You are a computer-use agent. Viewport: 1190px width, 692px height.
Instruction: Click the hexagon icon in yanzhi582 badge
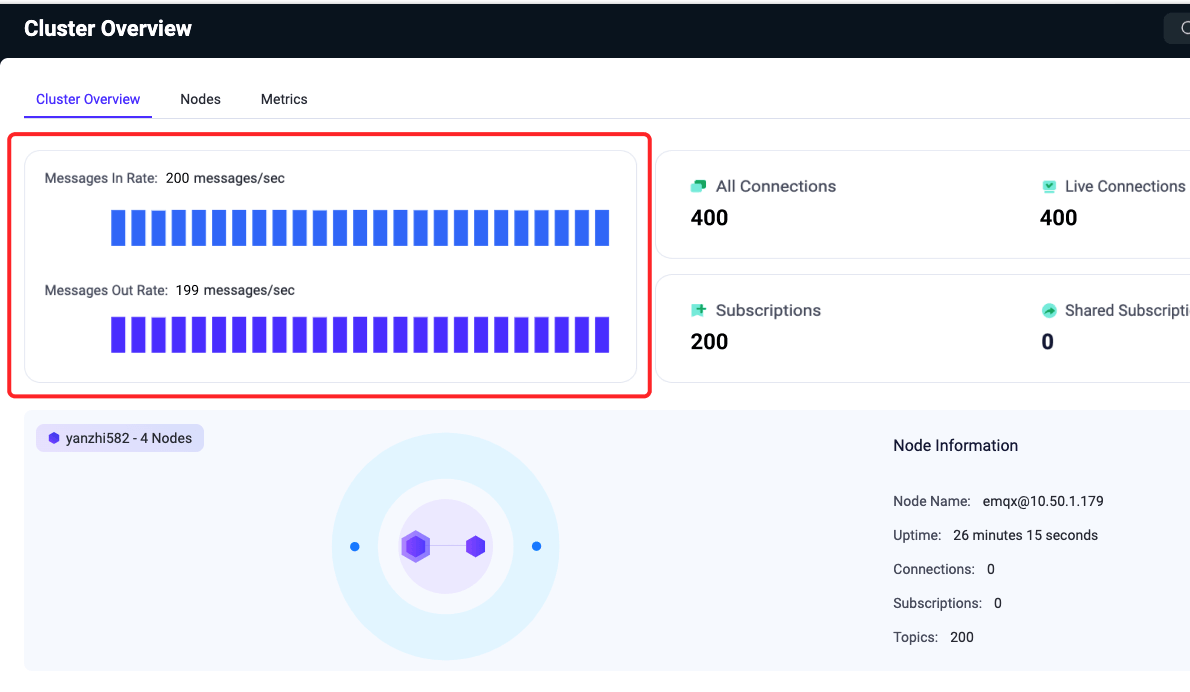click(54, 438)
